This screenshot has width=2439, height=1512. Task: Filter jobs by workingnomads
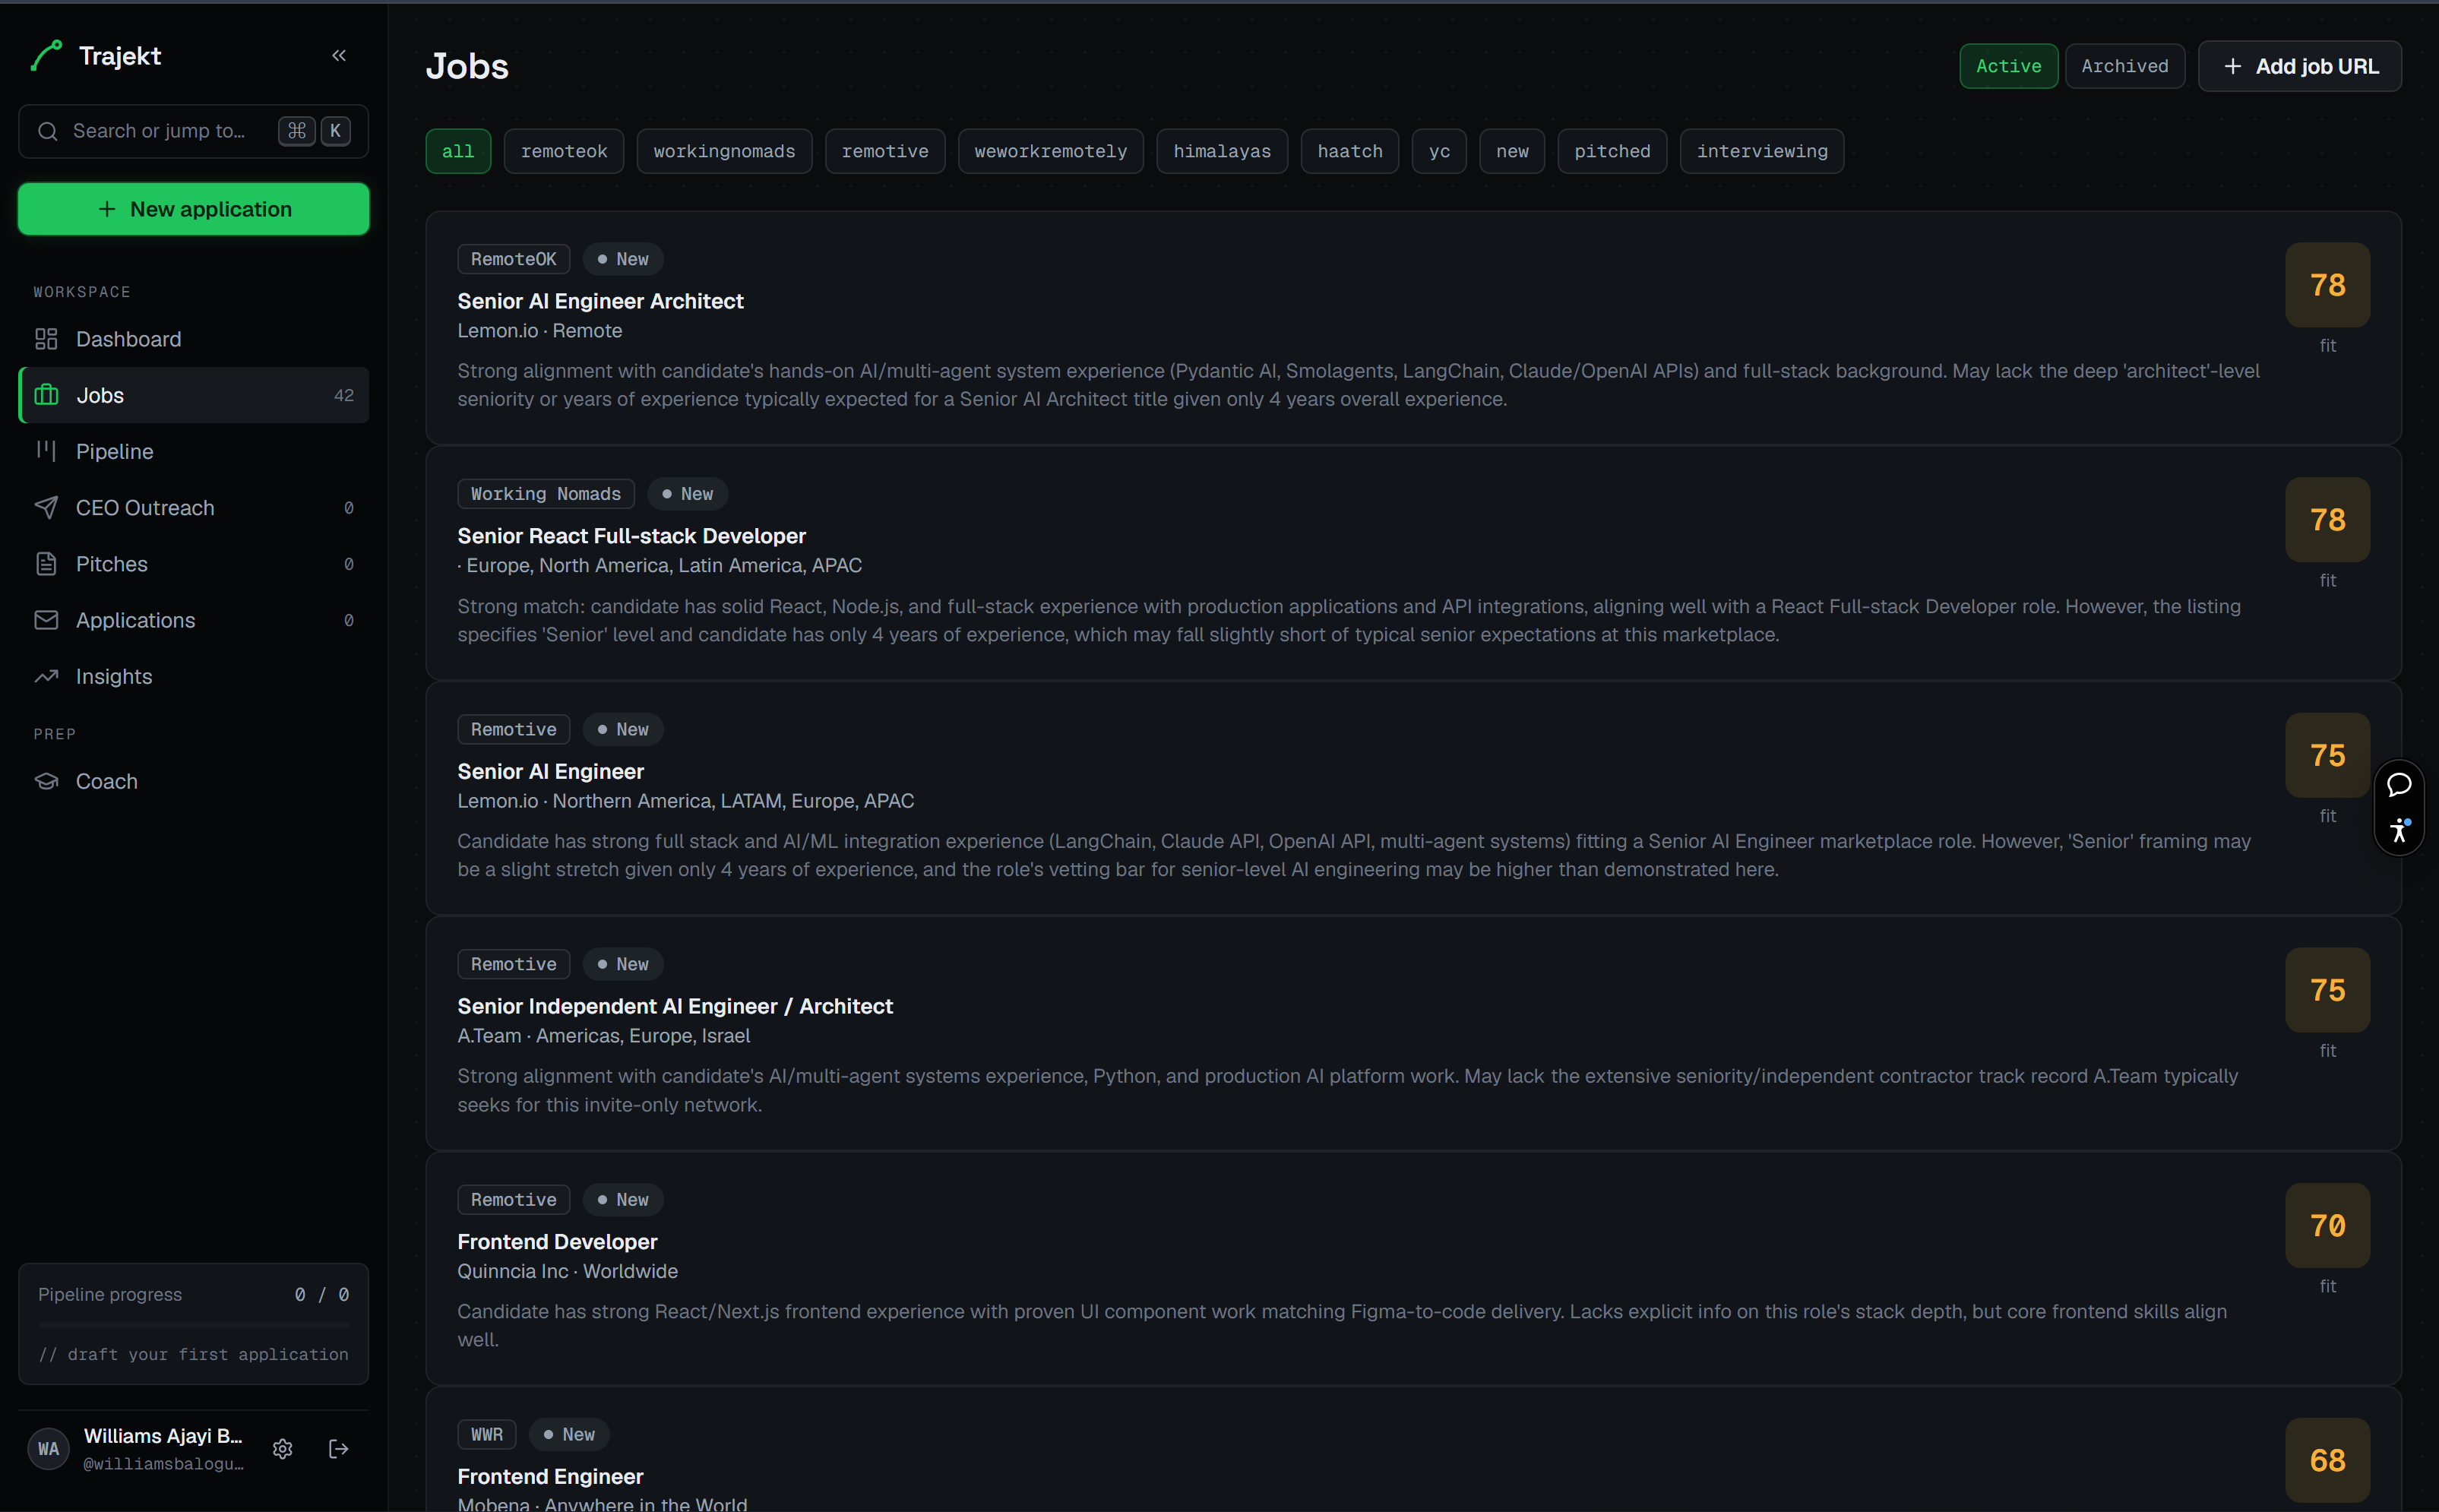click(x=724, y=151)
